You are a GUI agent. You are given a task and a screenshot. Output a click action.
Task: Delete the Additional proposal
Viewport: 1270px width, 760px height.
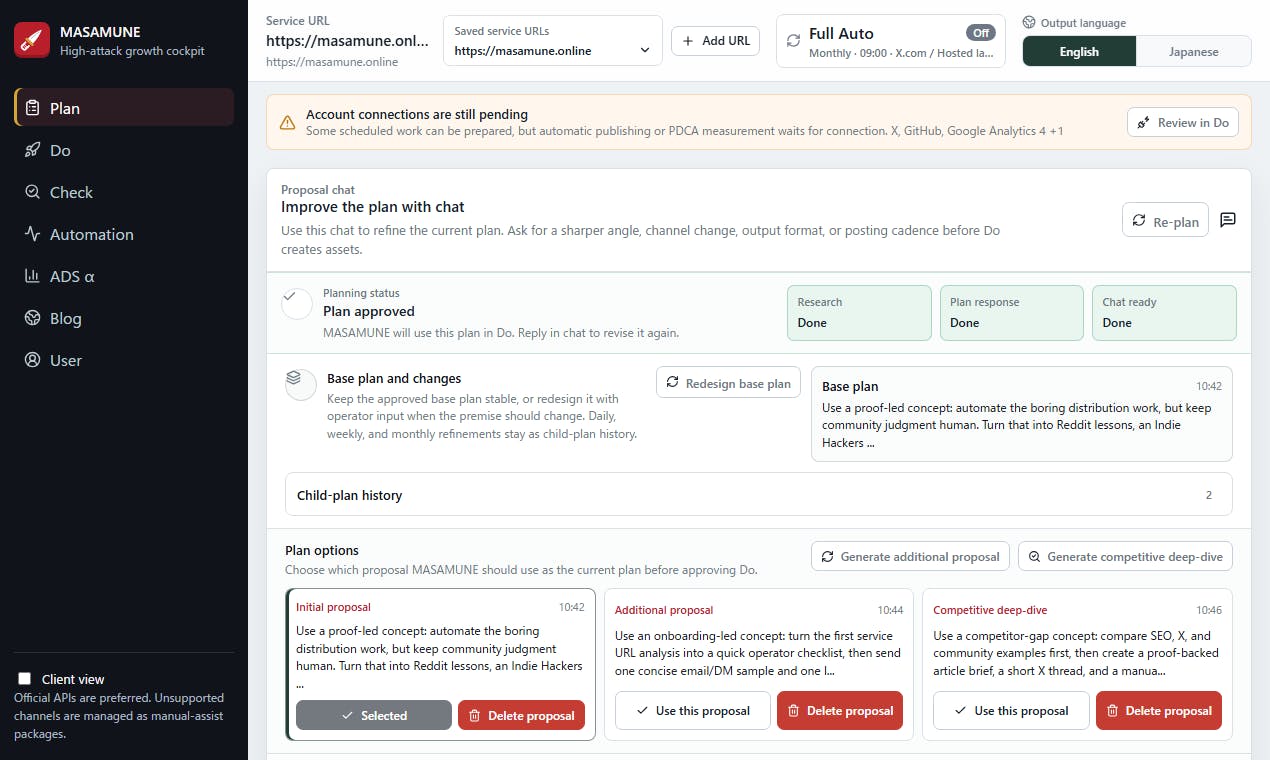[x=840, y=710]
